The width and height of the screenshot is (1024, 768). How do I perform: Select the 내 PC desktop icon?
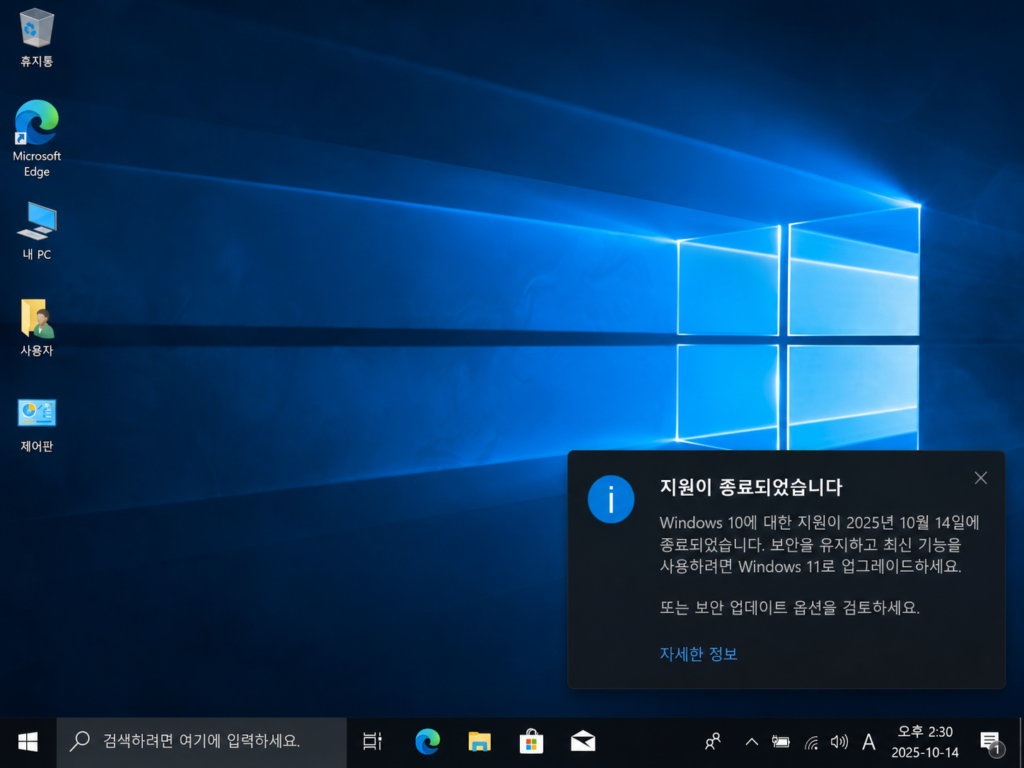[x=37, y=231]
